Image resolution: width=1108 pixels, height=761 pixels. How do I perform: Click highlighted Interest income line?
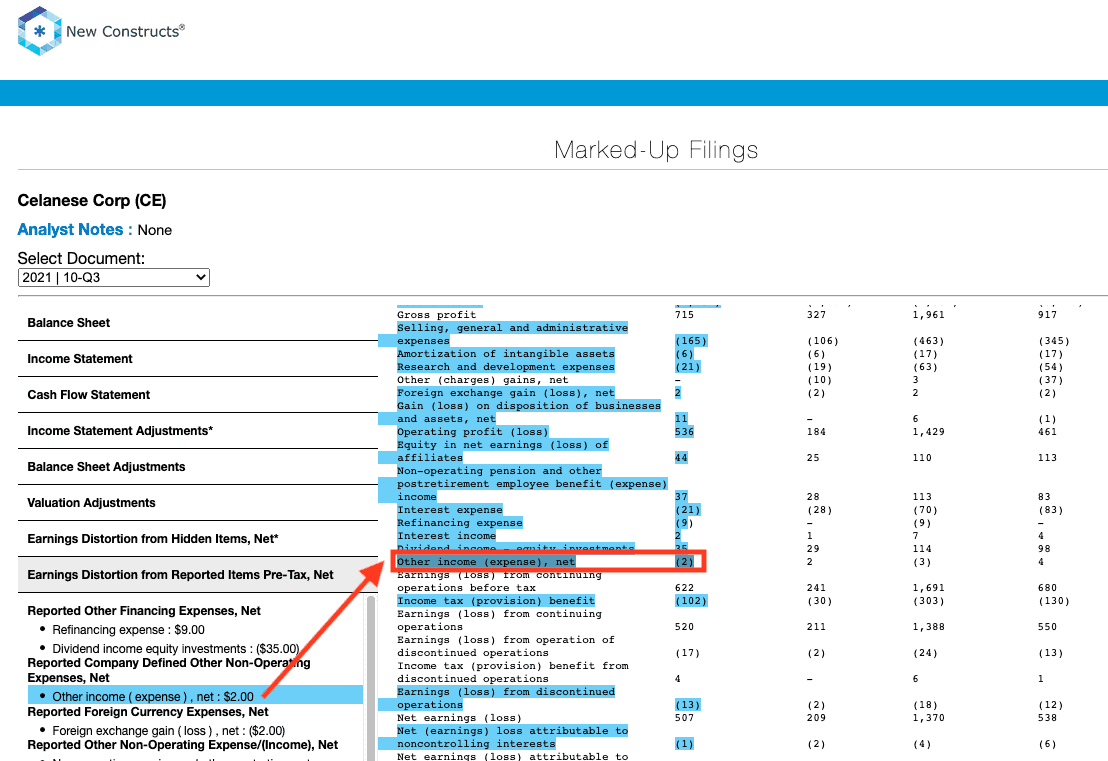(447, 536)
